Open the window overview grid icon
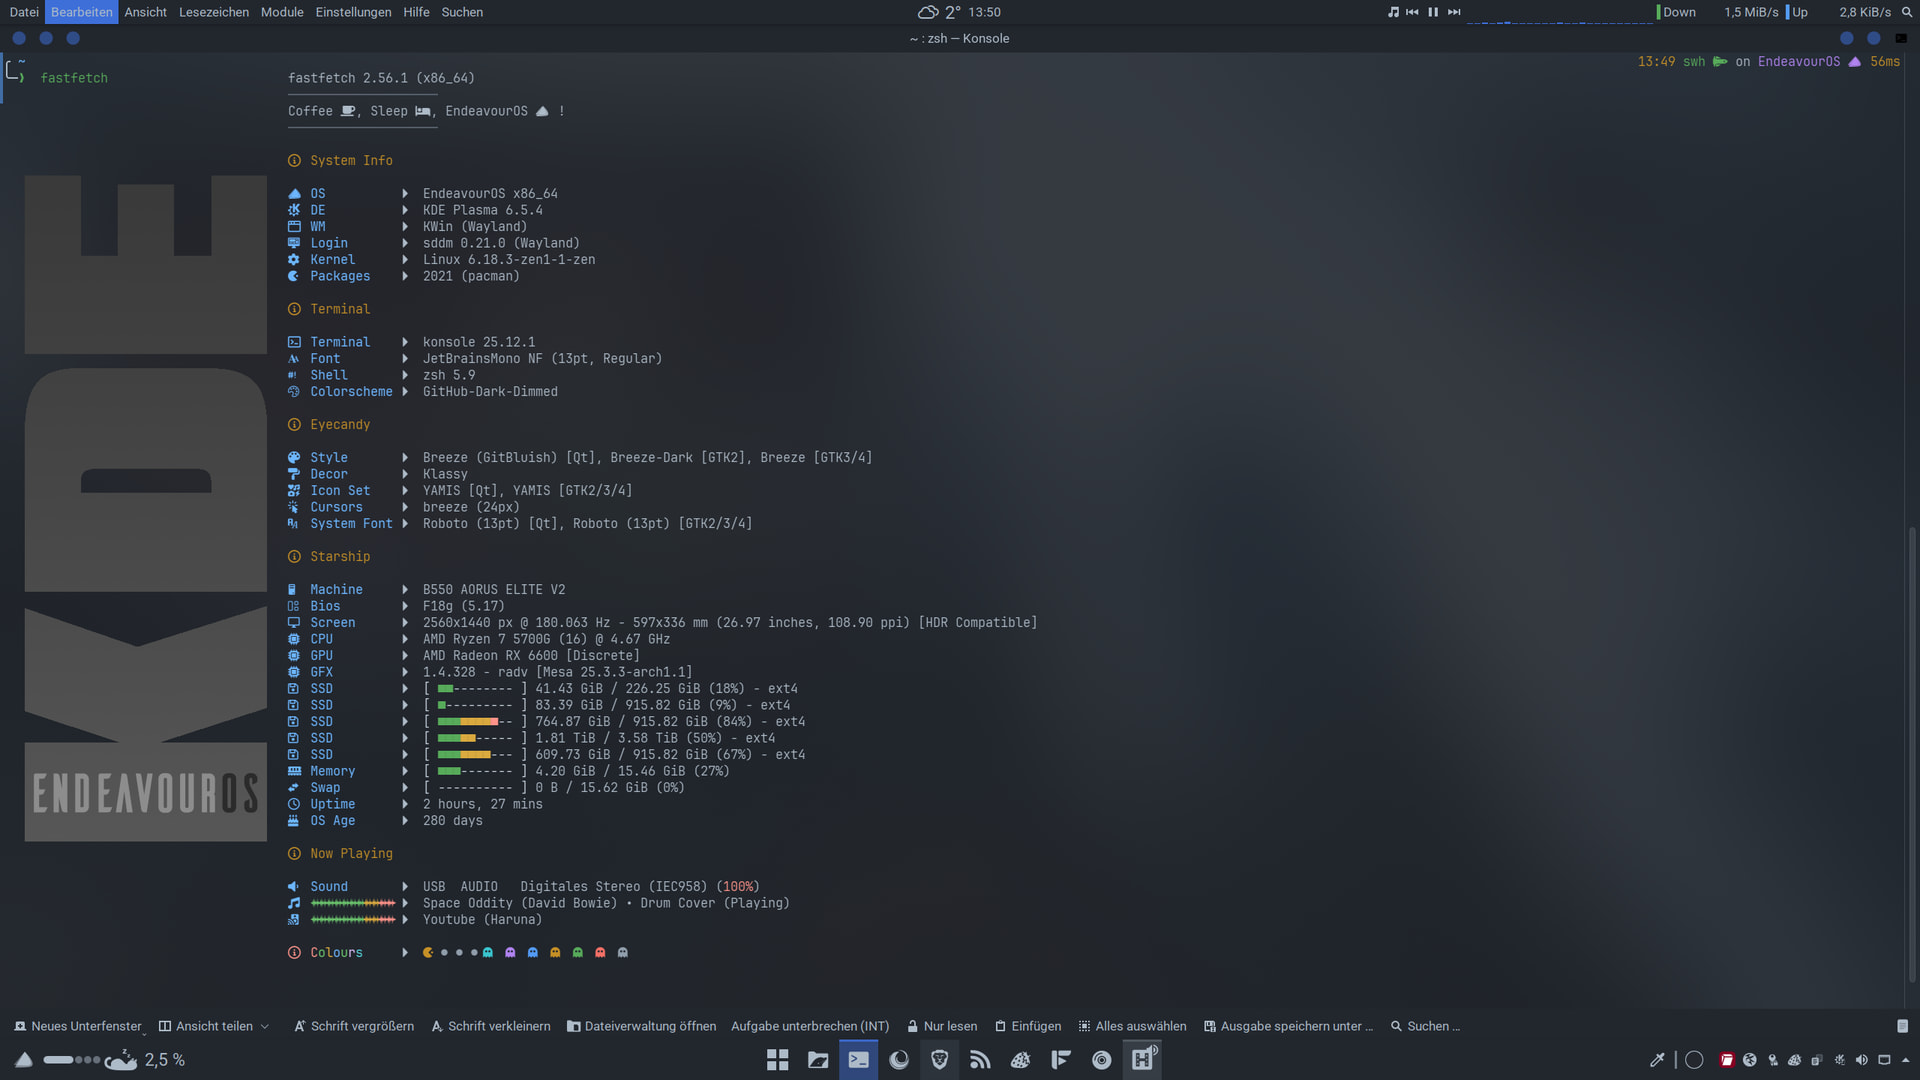Image resolution: width=1920 pixels, height=1080 pixels. click(x=777, y=1060)
